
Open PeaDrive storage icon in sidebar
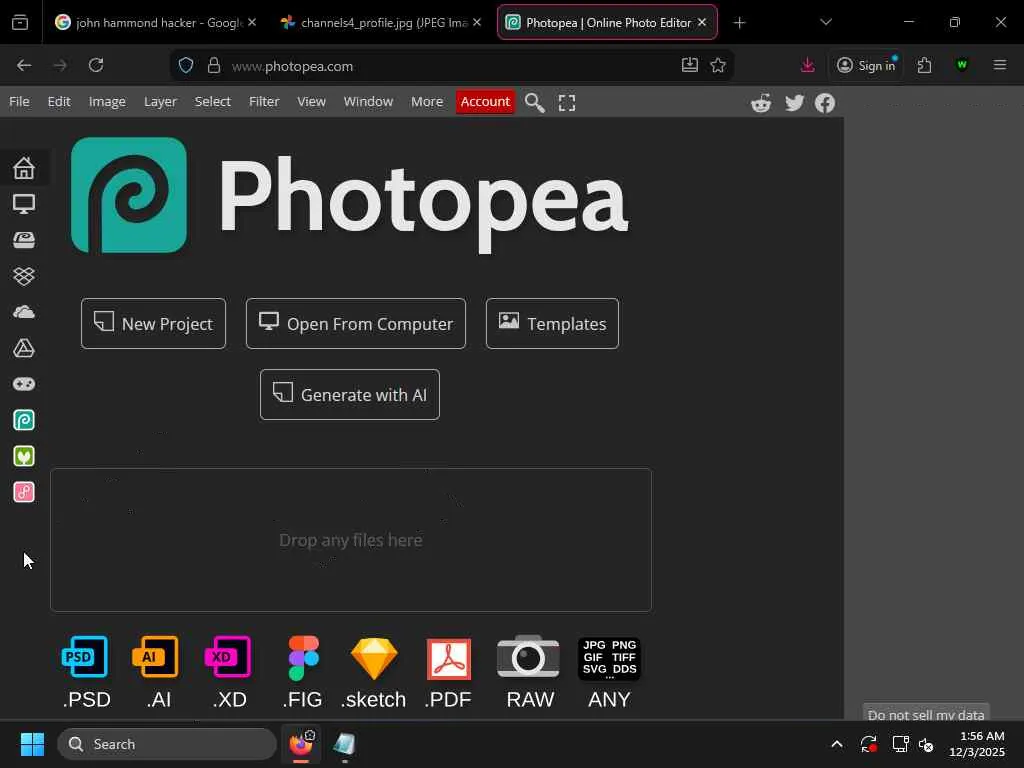[x=24, y=240]
